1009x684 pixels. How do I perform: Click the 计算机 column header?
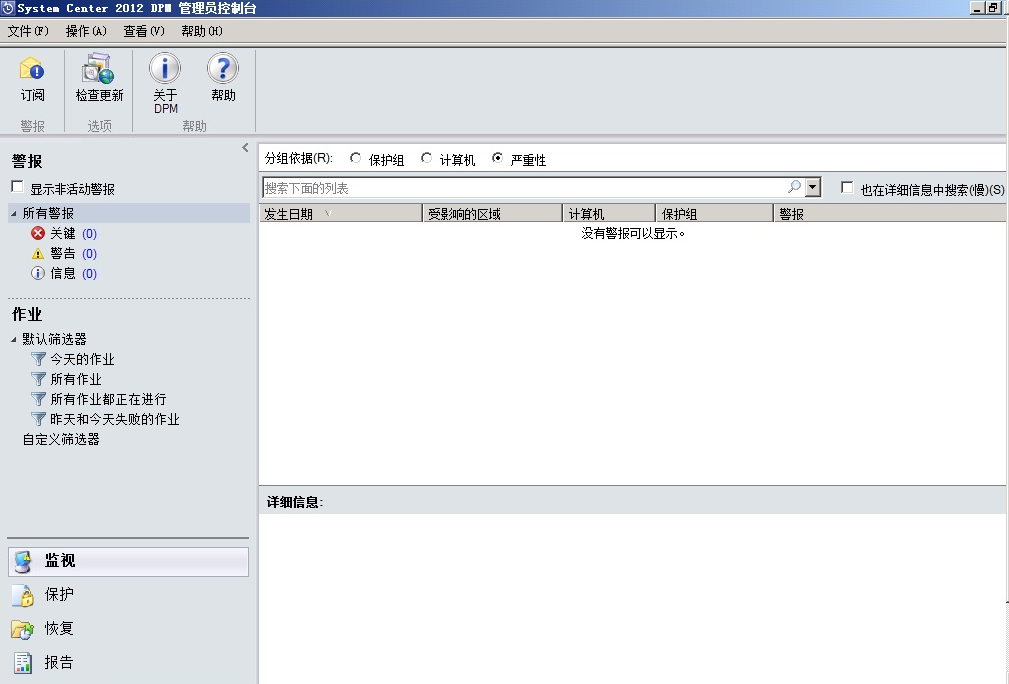click(x=609, y=214)
